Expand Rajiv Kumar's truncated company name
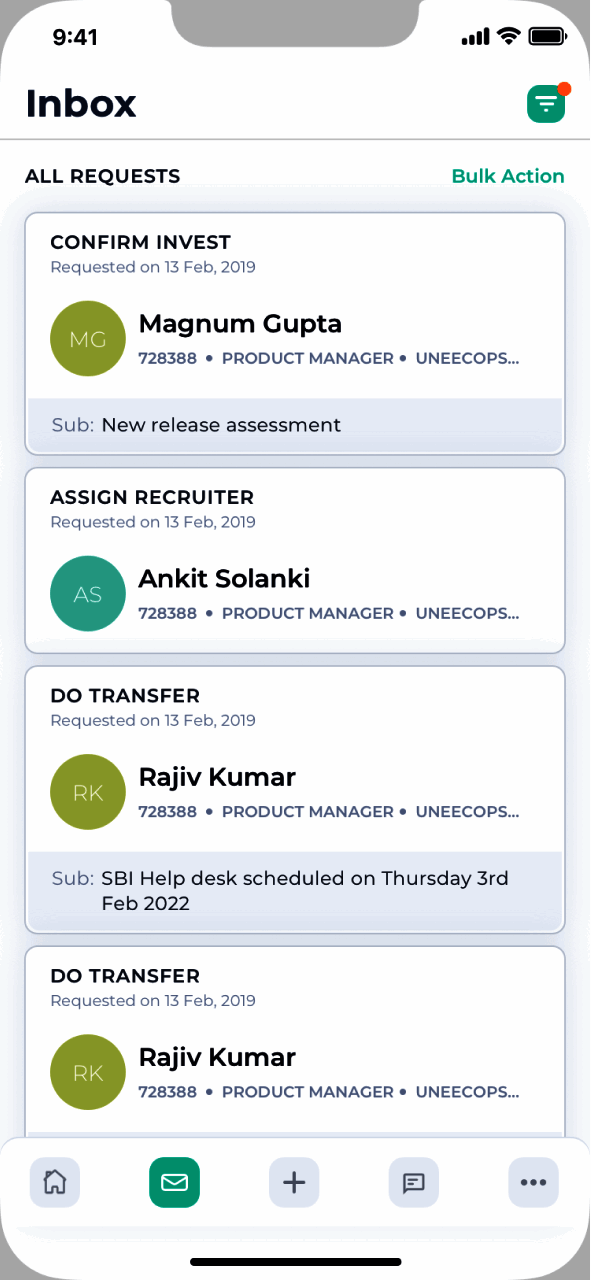591x1280 pixels. tap(467, 811)
